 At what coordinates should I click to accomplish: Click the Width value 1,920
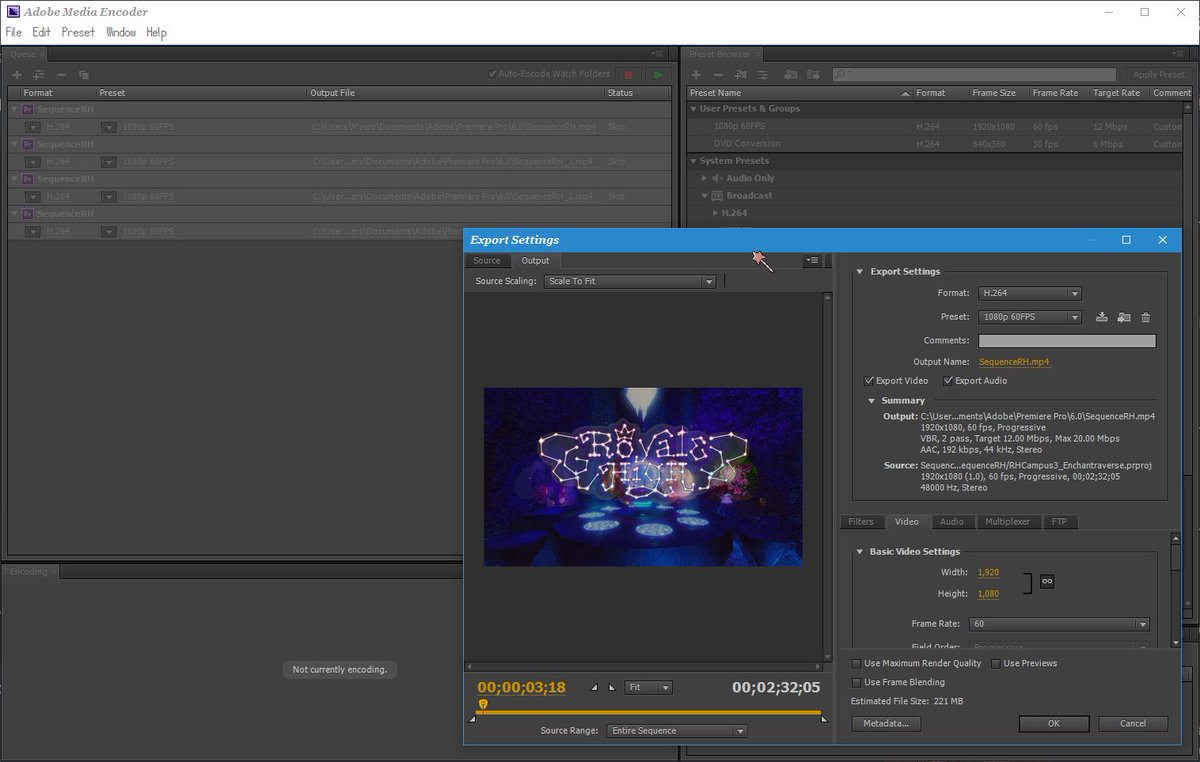(988, 573)
